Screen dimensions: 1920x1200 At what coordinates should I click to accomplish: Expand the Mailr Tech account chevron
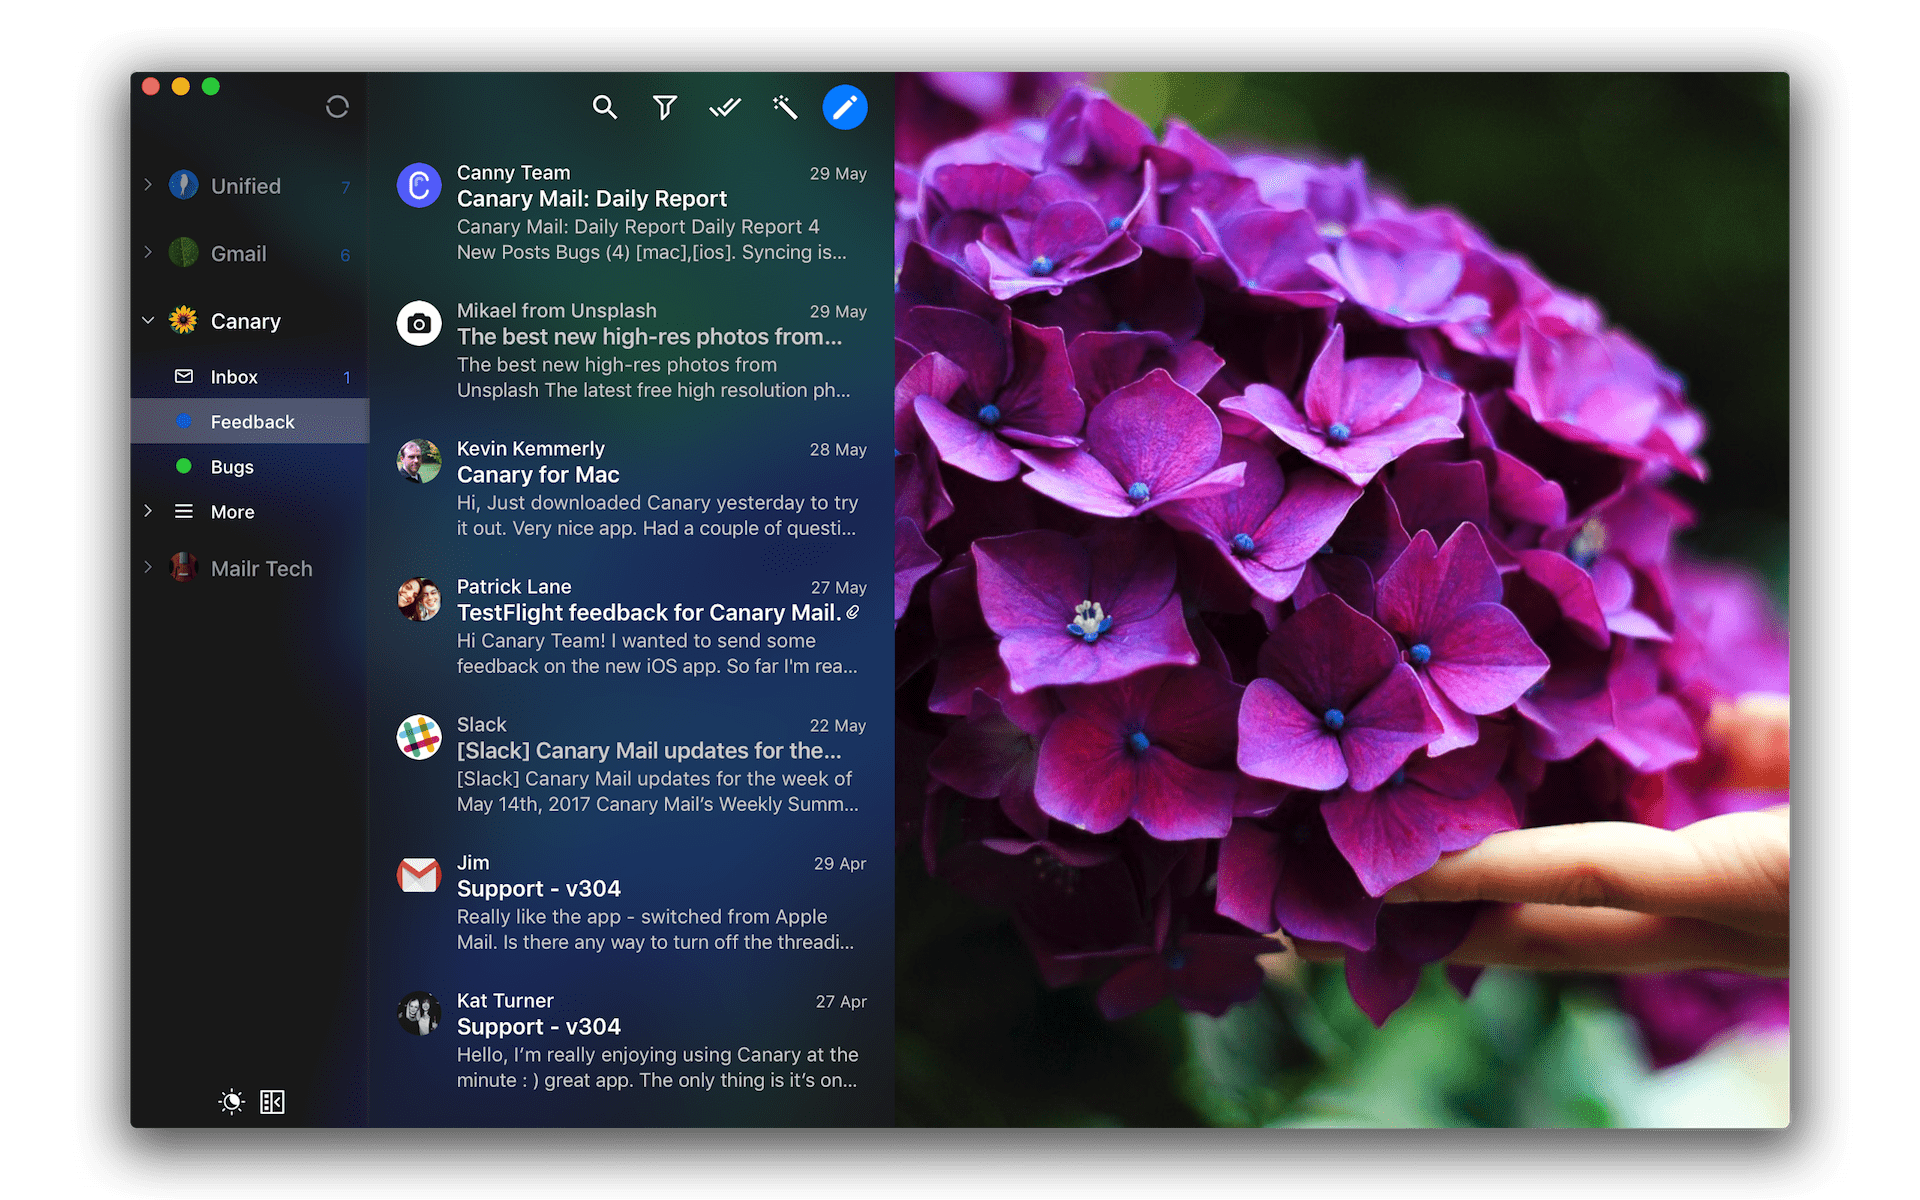click(148, 568)
